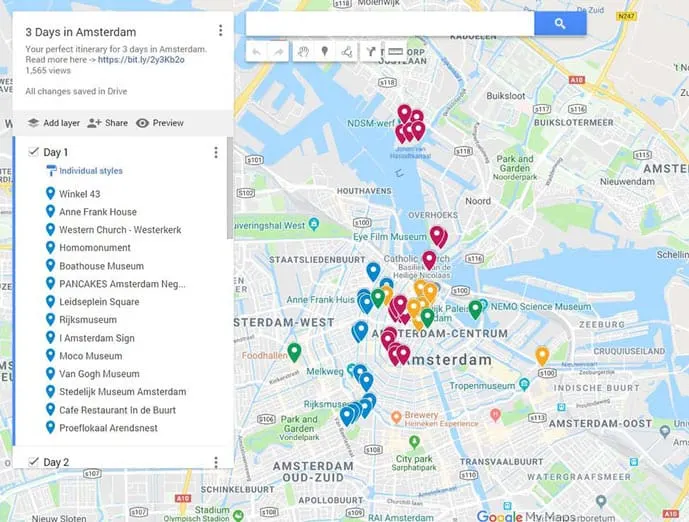This screenshot has width=689, height=522.
Task: Click the map title 3 Days in Amsterdam
Action: click(x=81, y=32)
